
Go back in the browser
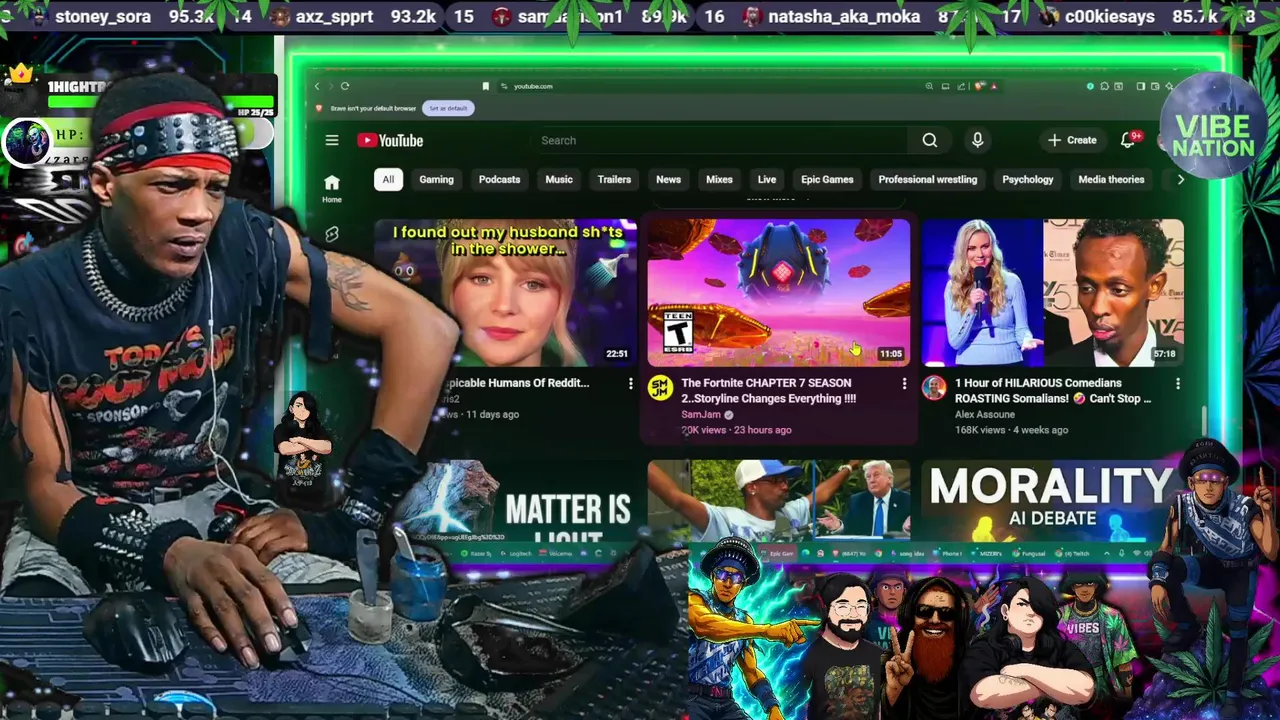tap(317, 86)
